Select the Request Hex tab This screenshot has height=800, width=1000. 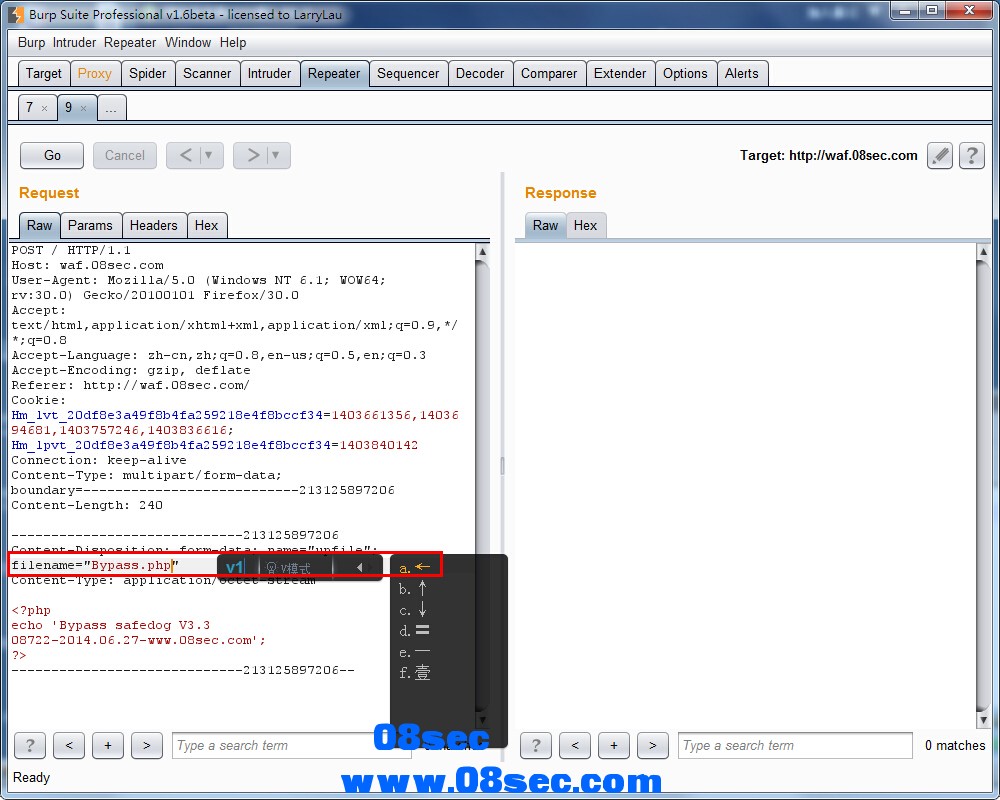[206, 225]
